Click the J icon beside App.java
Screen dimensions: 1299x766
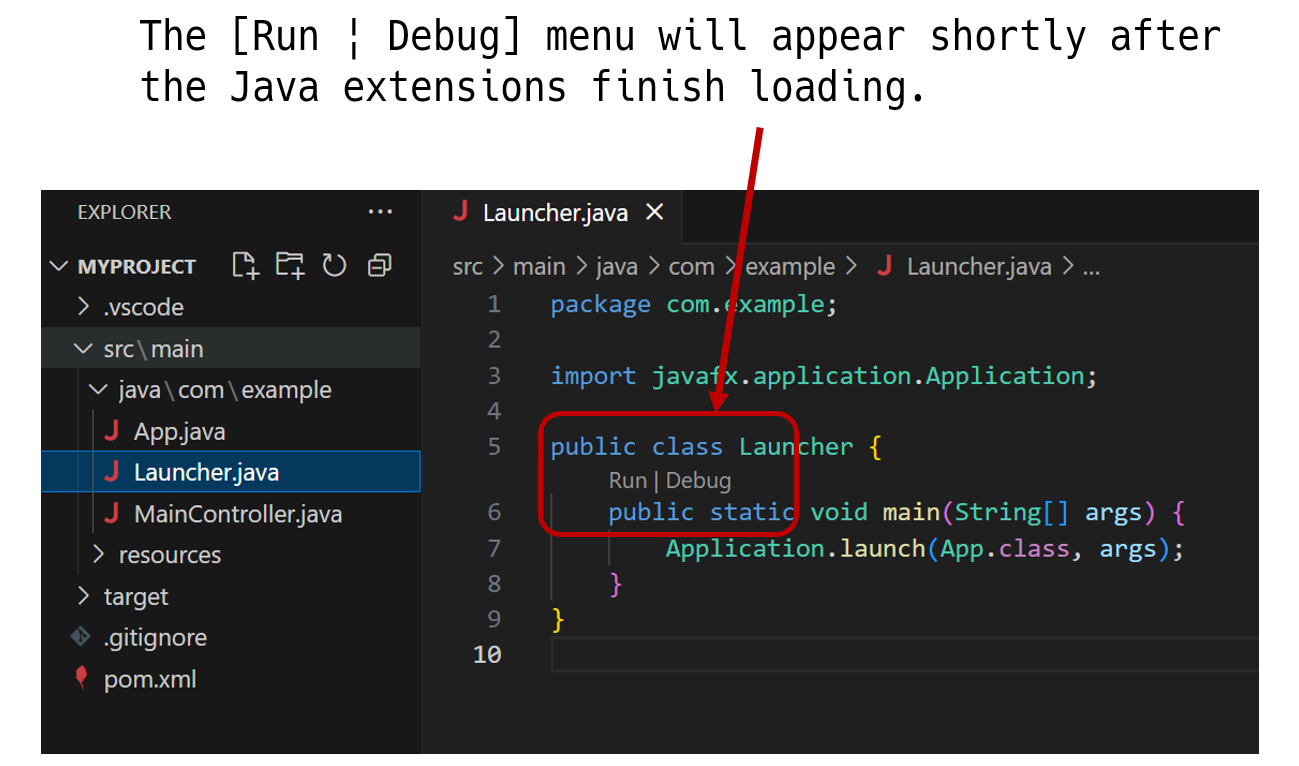pyautogui.click(x=111, y=432)
